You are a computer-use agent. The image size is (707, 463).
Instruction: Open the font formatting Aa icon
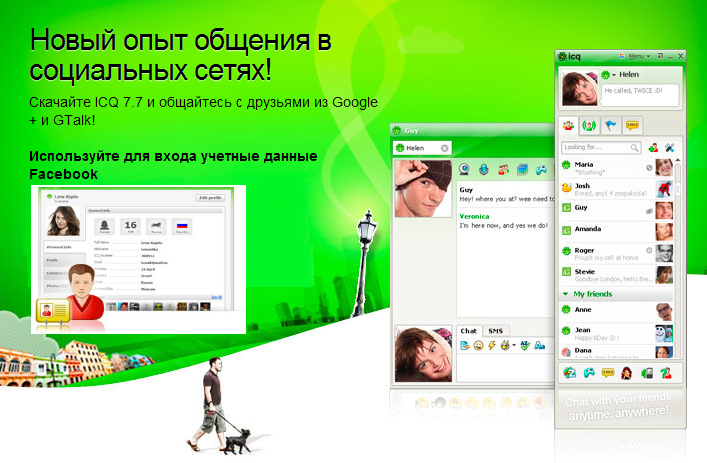tap(539, 346)
